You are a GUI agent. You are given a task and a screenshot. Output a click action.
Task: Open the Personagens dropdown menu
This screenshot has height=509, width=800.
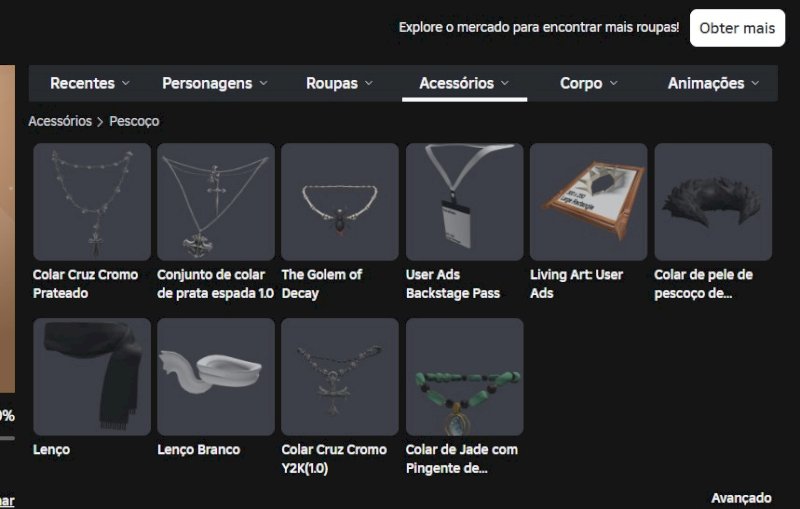coord(215,83)
